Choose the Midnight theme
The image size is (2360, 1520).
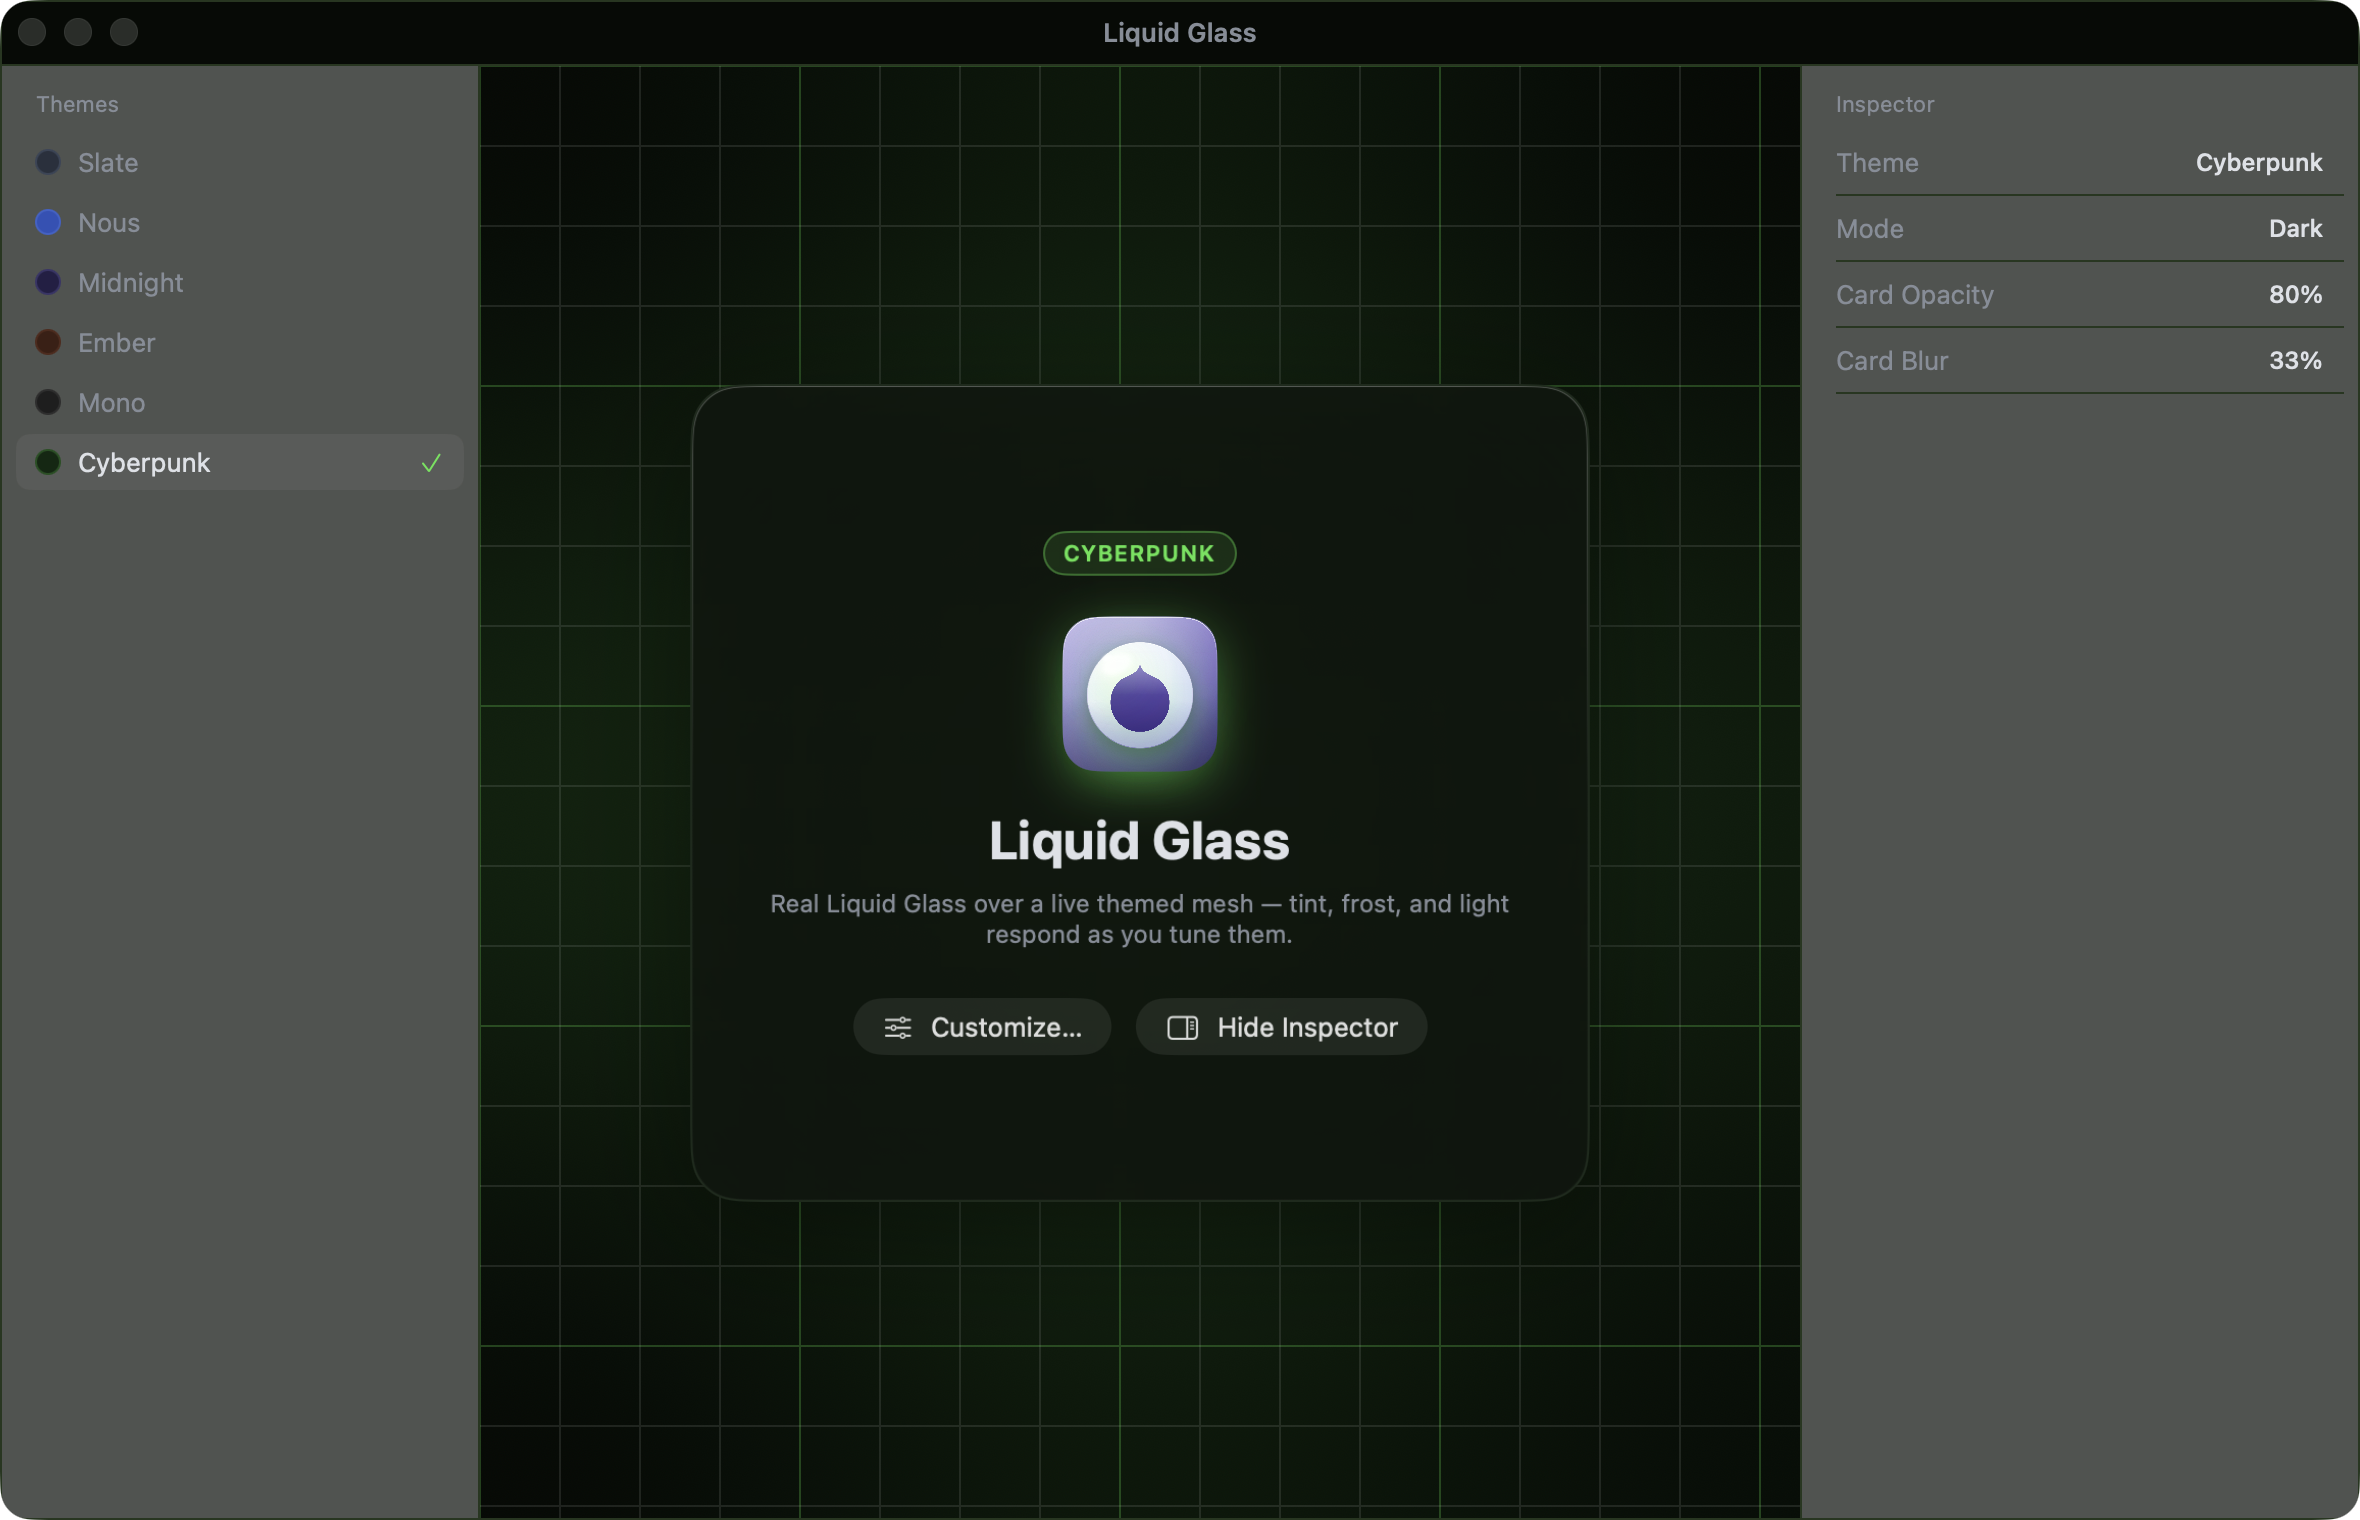(240, 283)
